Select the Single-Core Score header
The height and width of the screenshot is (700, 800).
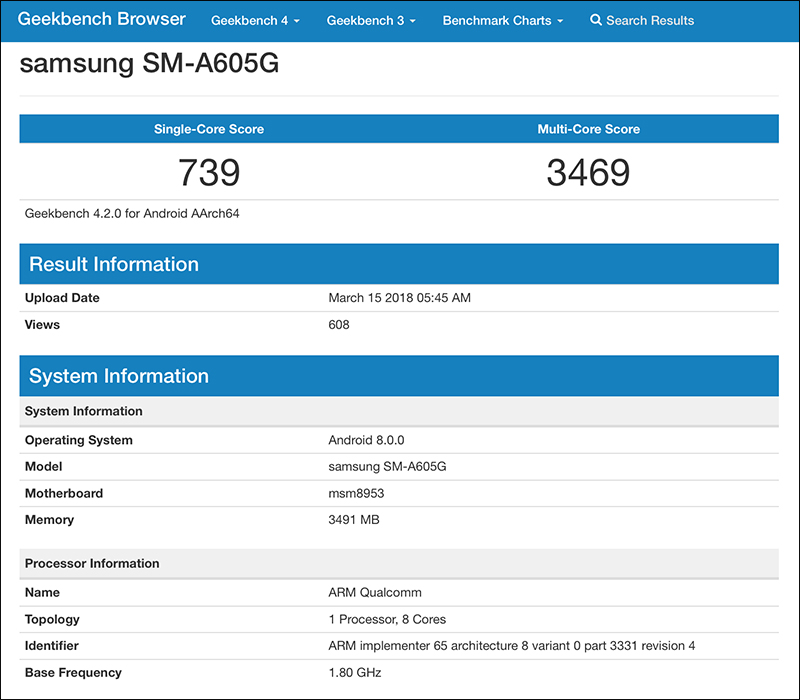click(x=209, y=128)
